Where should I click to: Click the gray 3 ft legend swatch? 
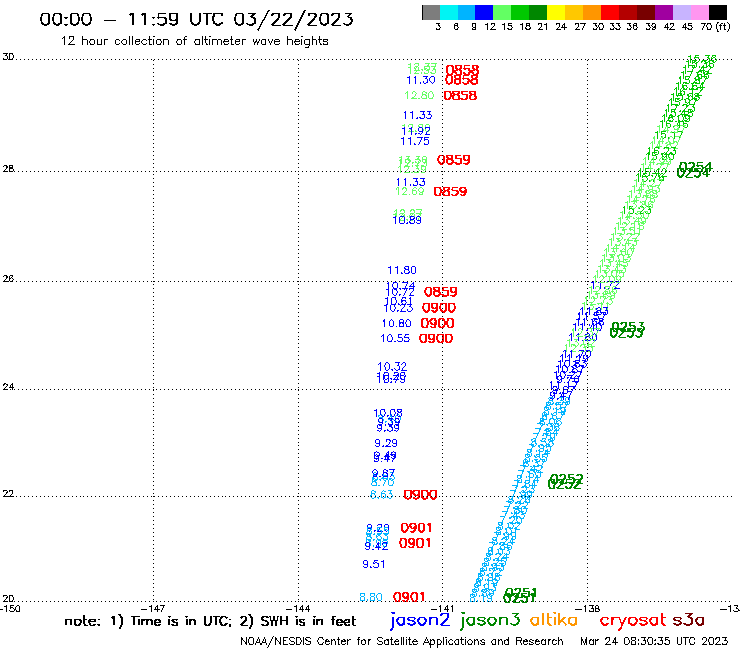click(431, 12)
